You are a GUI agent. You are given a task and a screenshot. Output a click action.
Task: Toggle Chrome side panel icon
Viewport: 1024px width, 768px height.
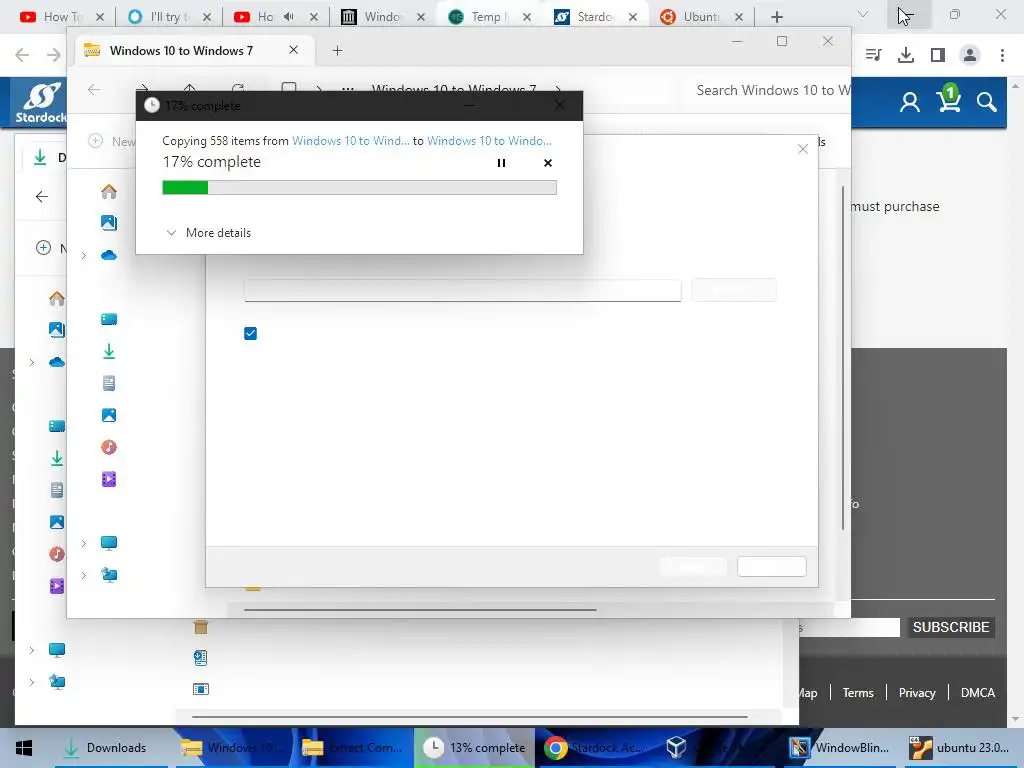(938, 55)
